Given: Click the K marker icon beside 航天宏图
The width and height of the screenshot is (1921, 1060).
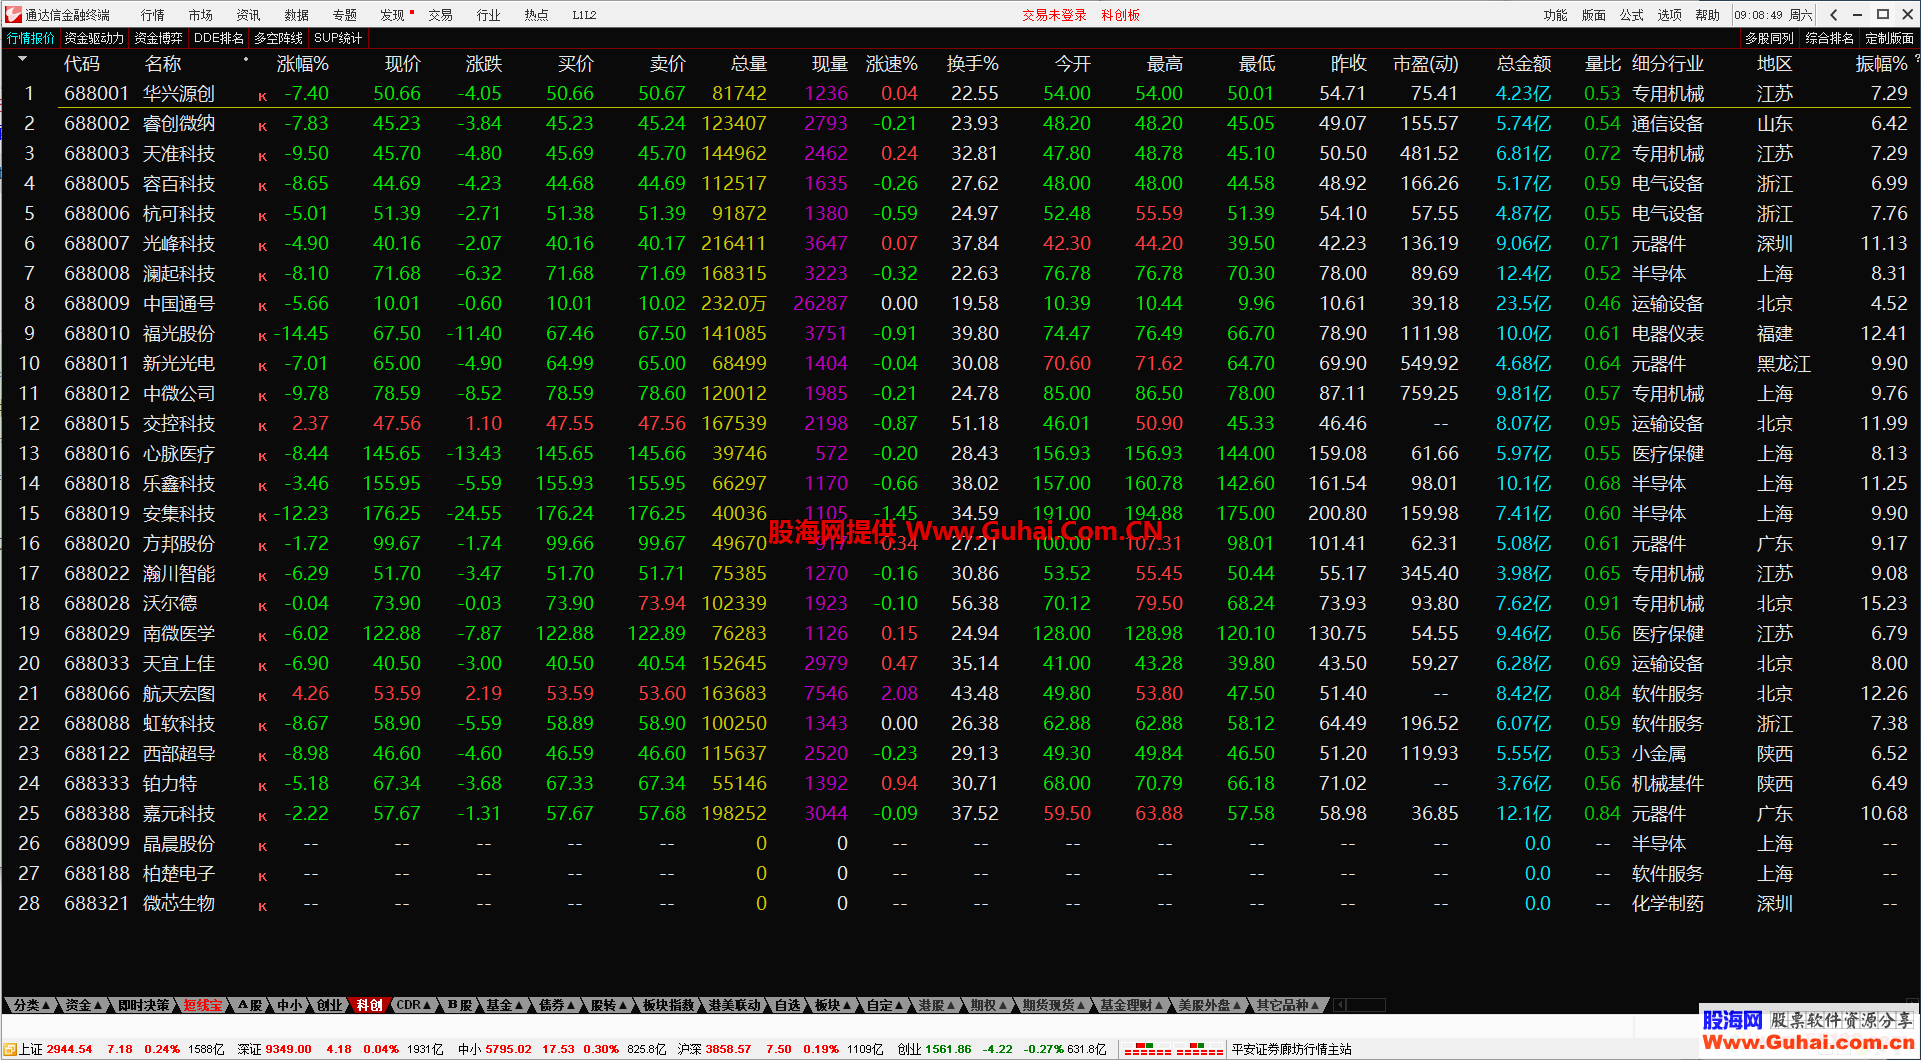Looking at the screenshot, I should pyautogui.click(x=262, y=697).
